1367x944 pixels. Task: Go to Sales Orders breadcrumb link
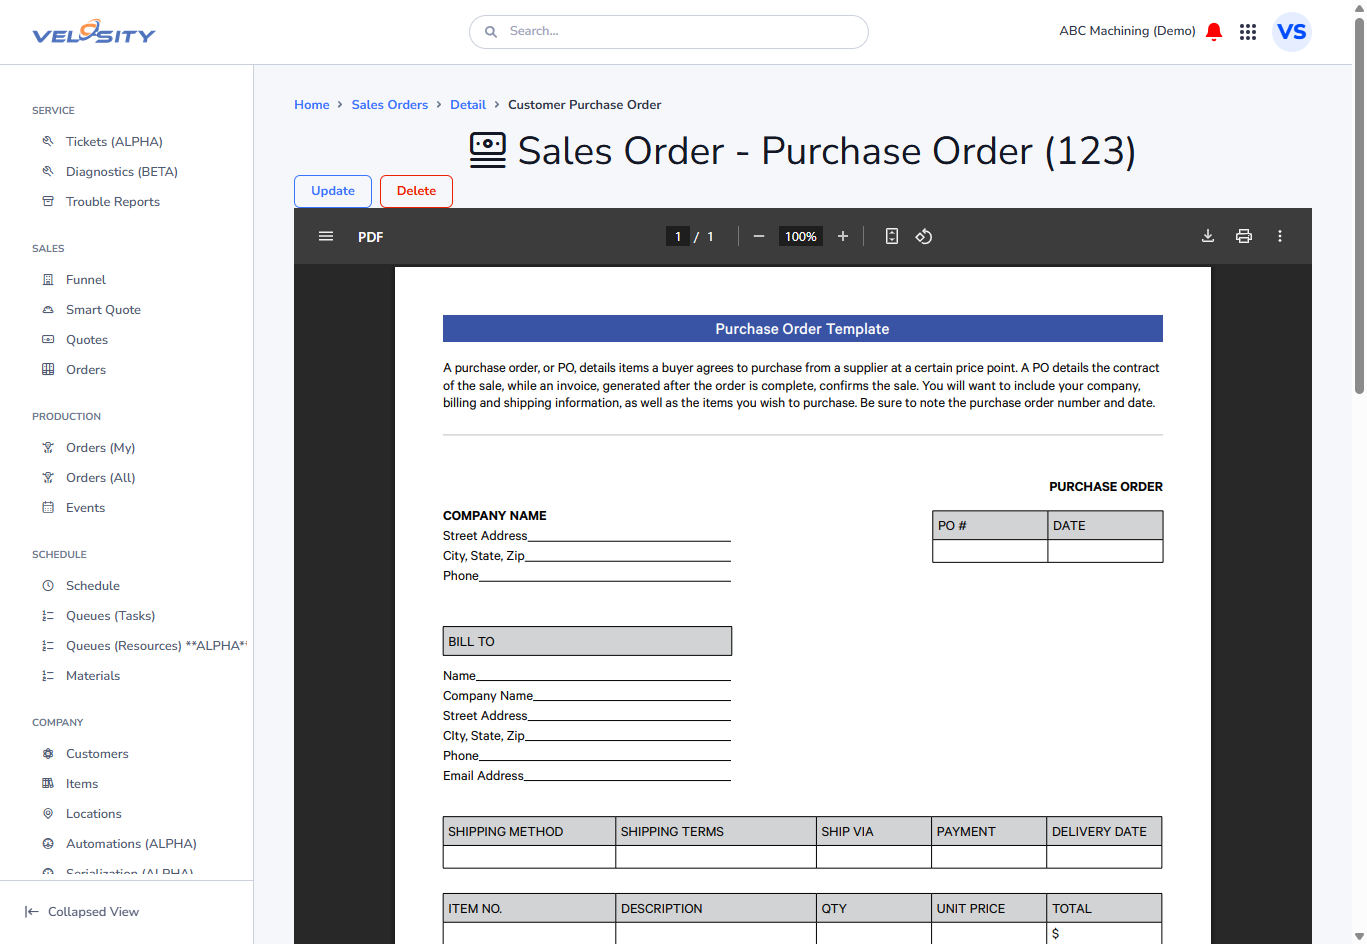coord(390,105)
